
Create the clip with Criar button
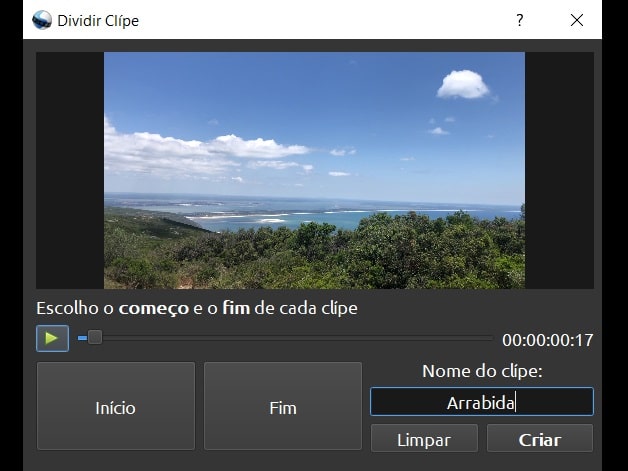[x=540, y=439]
